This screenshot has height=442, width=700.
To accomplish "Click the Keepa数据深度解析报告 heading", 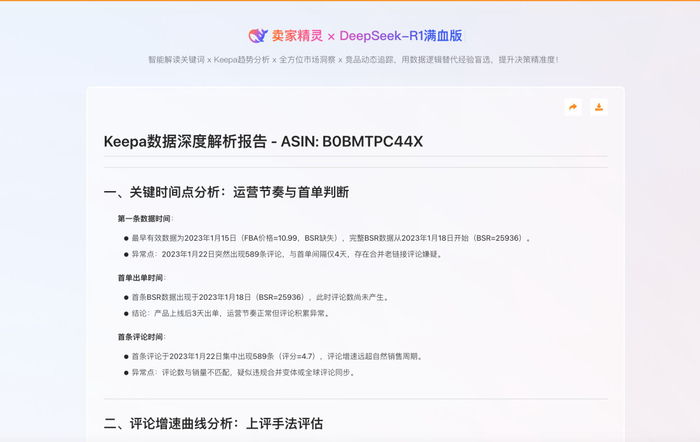I will coord(263,142).
